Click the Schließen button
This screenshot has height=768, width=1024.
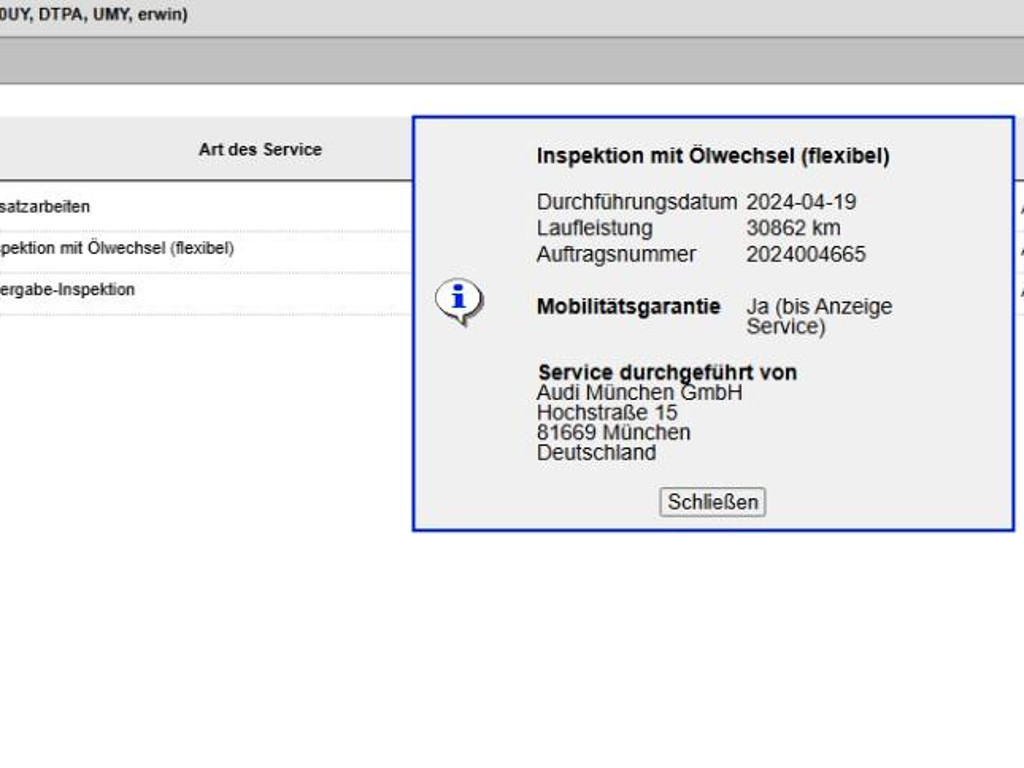tap(712, 502)
